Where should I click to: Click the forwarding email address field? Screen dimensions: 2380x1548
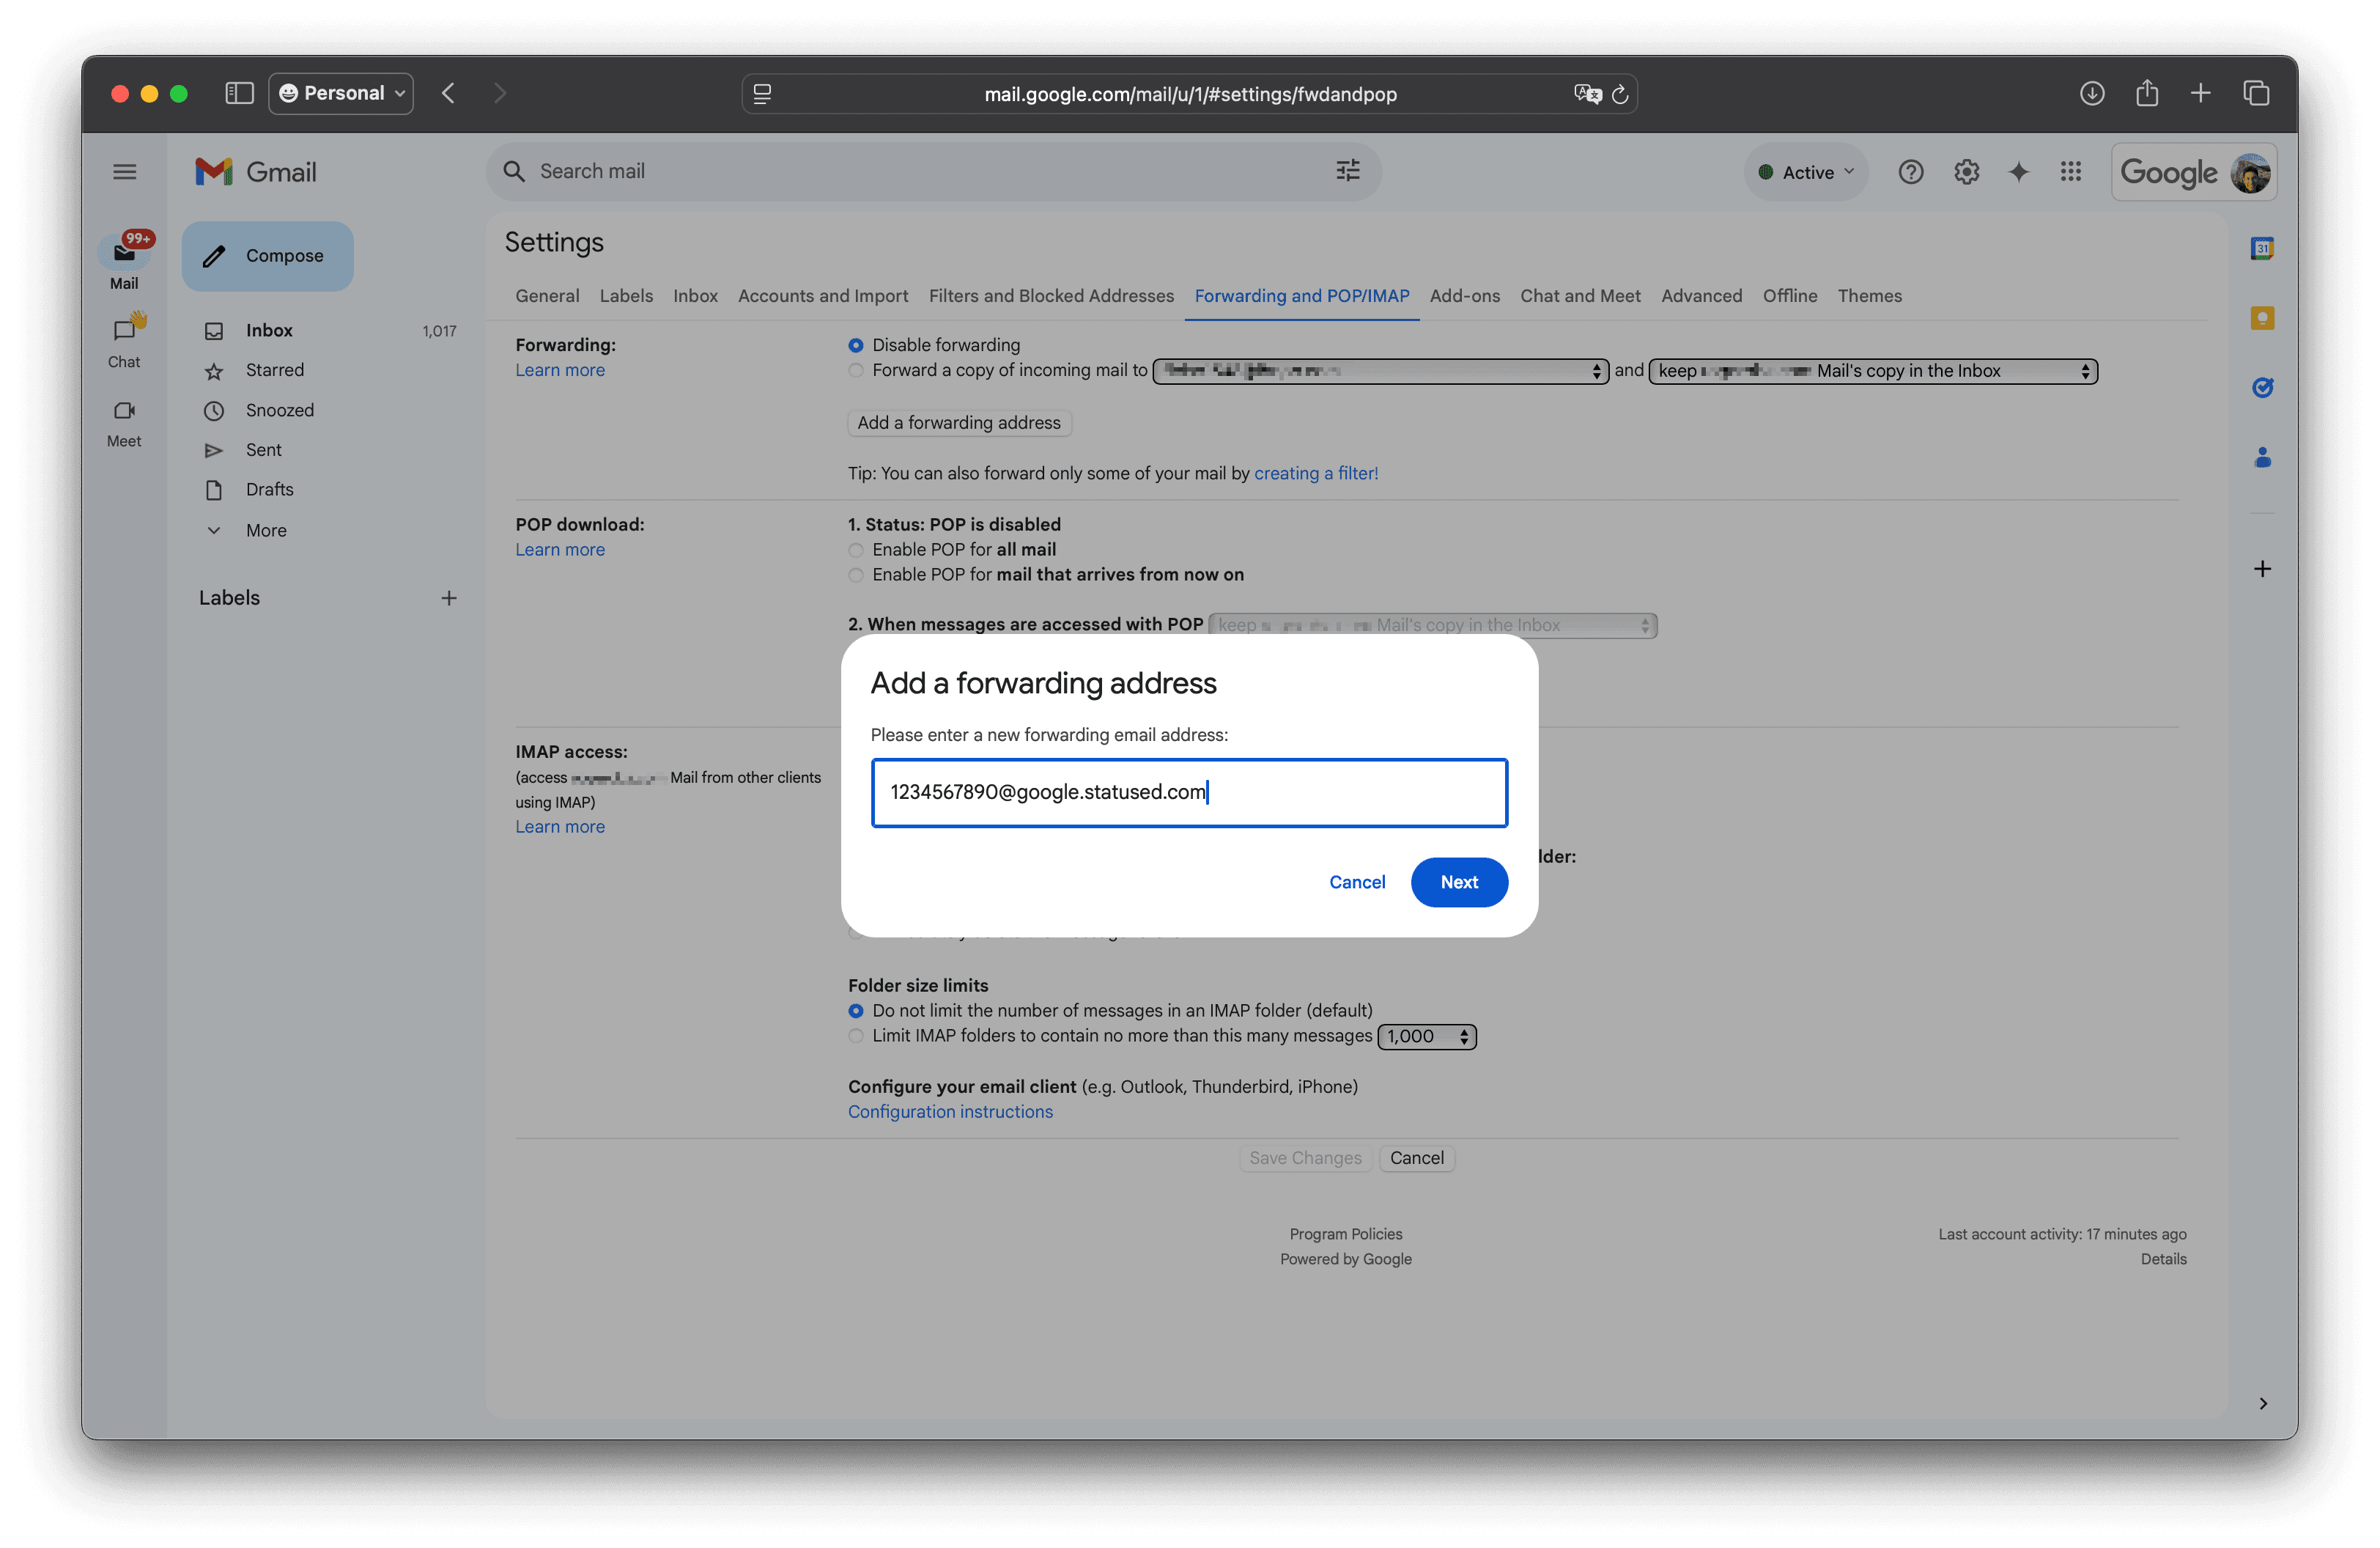(x=1189, y=792)
